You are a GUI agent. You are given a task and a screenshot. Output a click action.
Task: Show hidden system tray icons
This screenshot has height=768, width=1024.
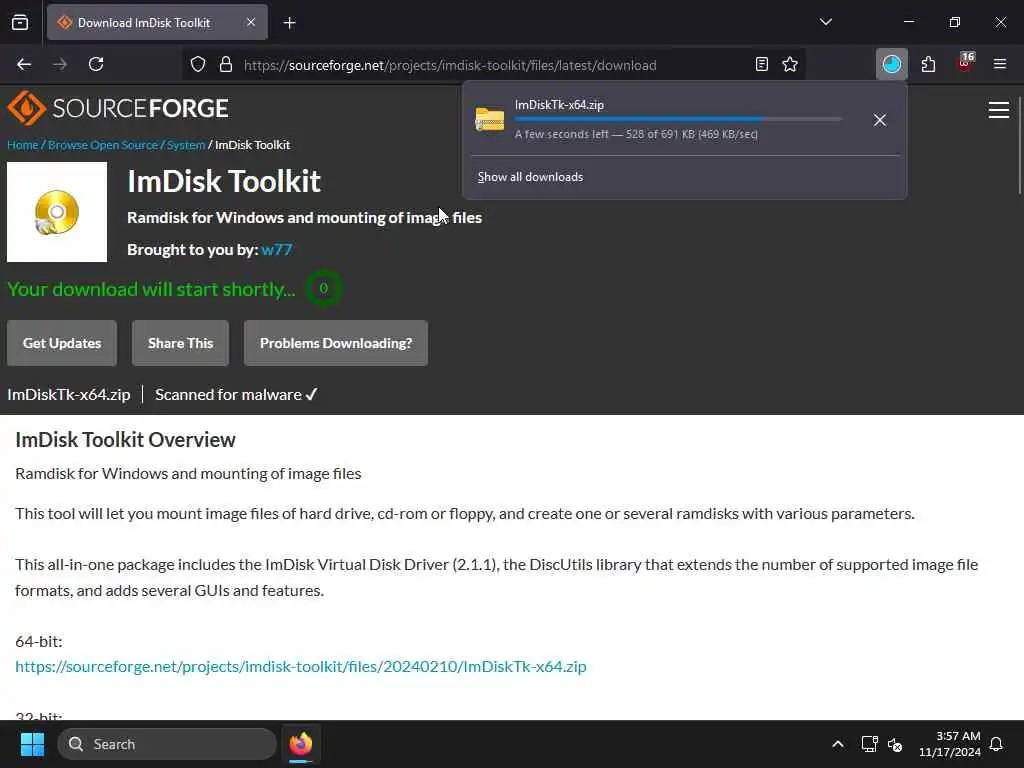click(x=838, y=744)
